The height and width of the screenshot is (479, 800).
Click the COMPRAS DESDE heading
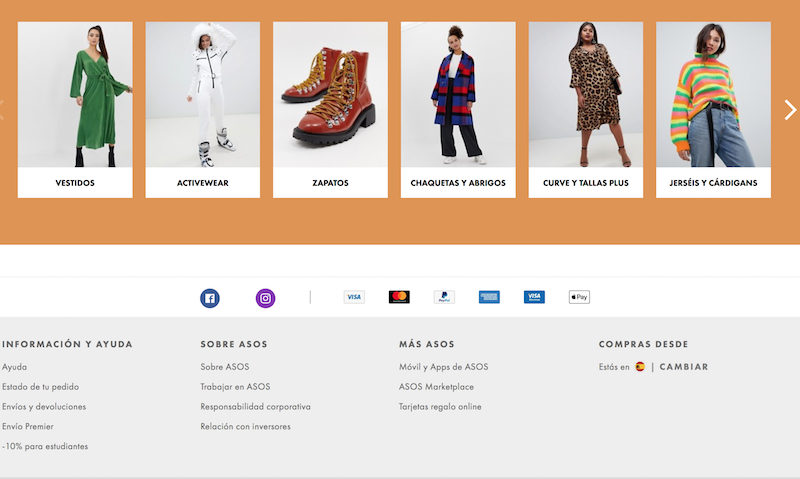pyautogui.click(x=643, y=344)
